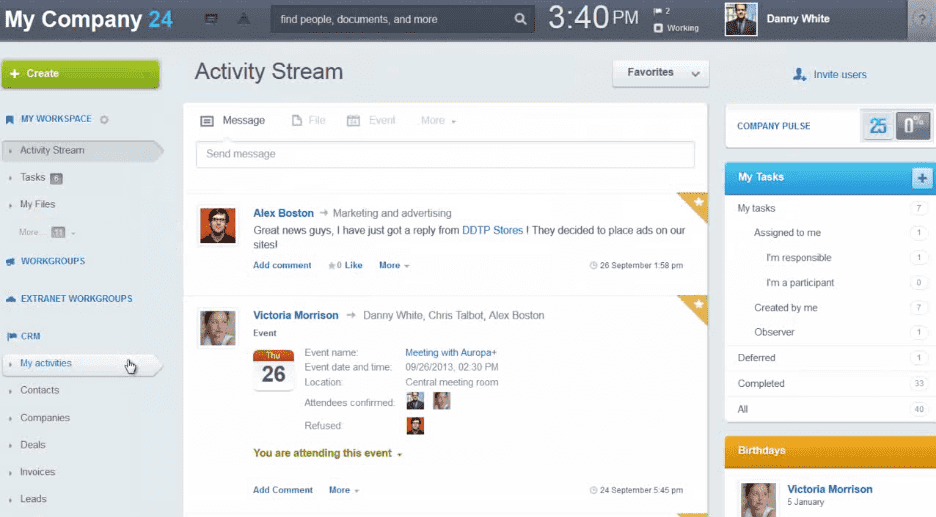The image size is (936, 517).
Task: Click the Invite users person icon
Action: coord(799,74)
